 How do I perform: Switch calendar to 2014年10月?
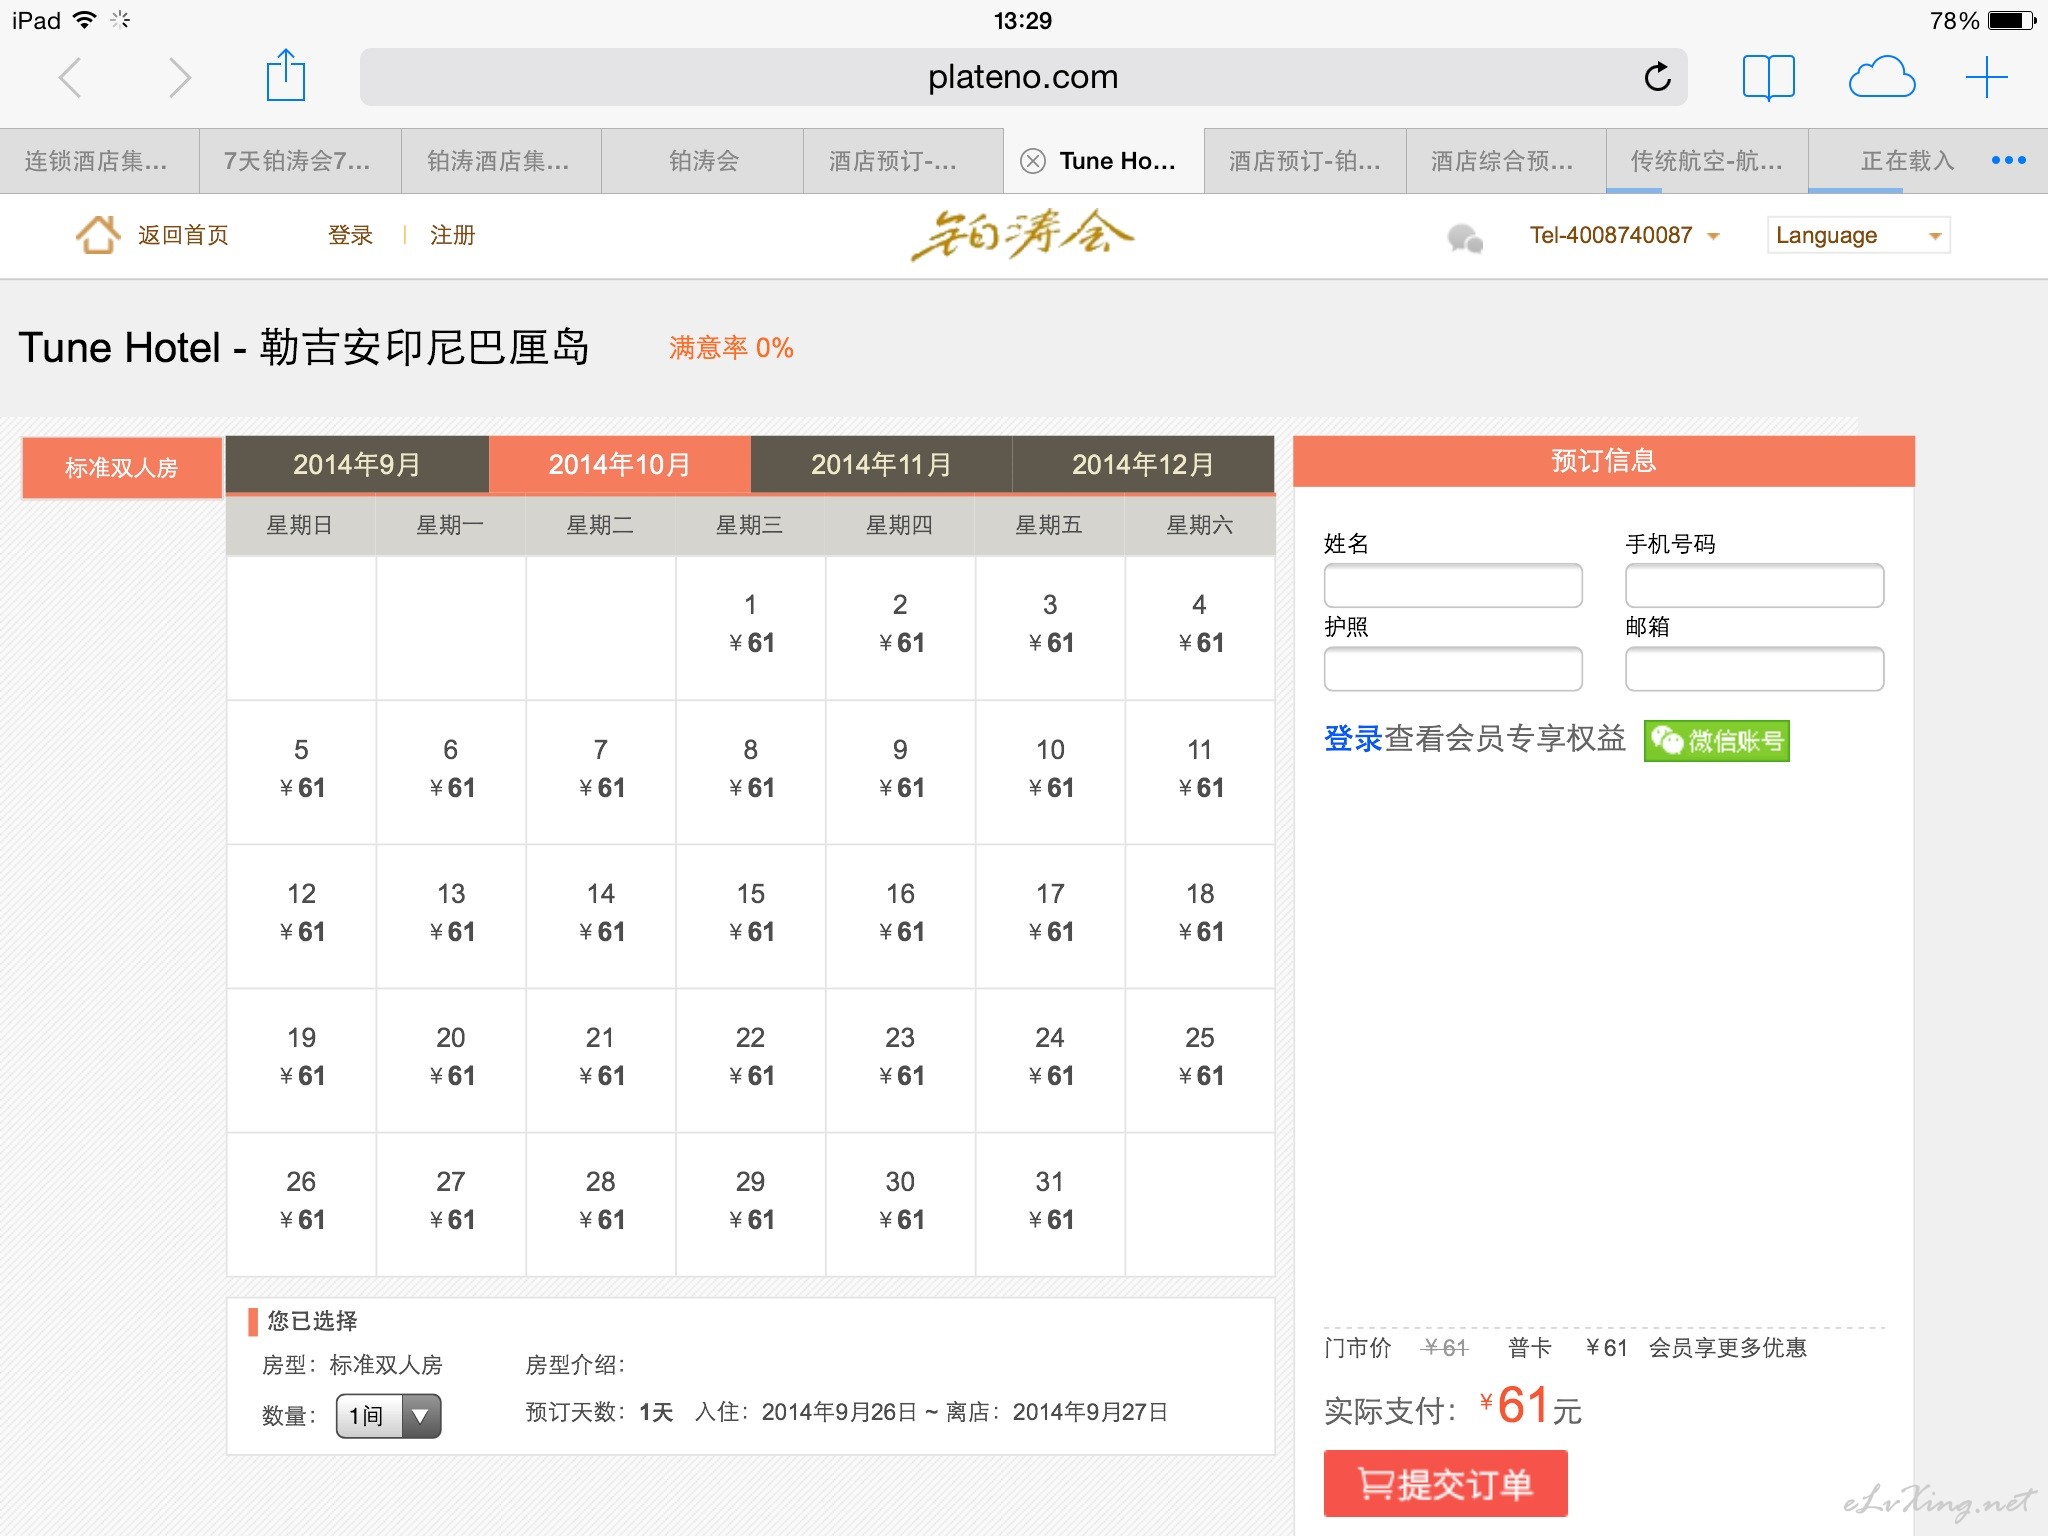619,464
